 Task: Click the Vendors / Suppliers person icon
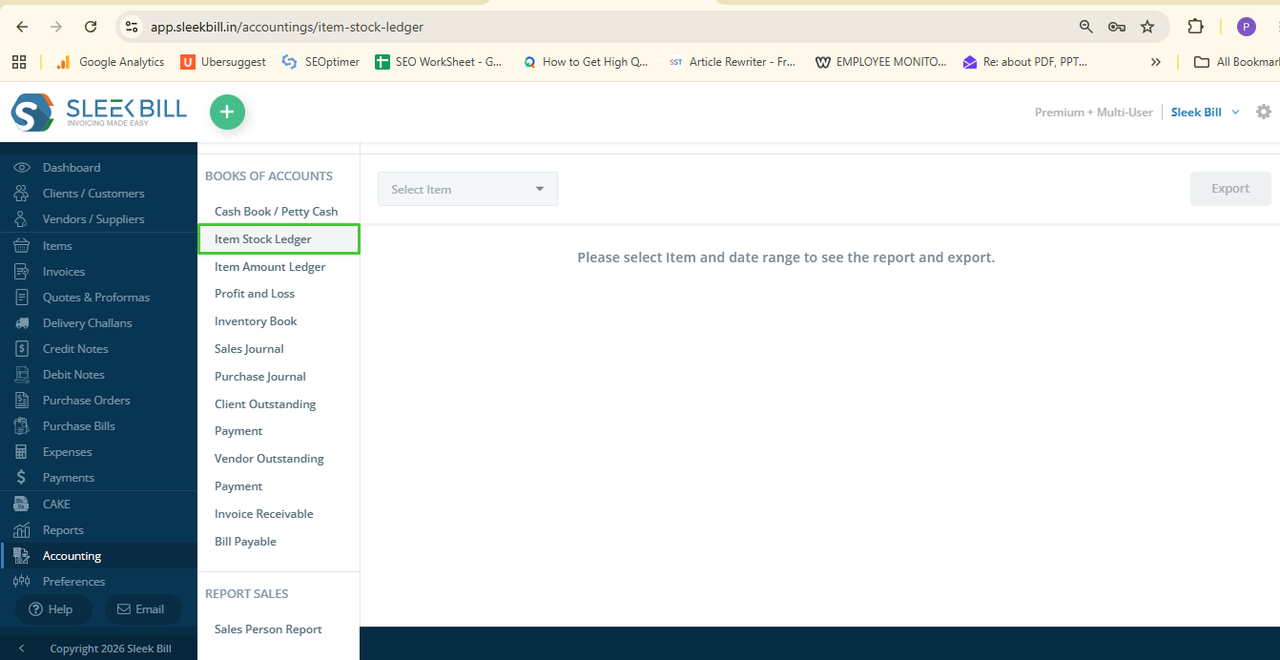(x=22, y=219)
